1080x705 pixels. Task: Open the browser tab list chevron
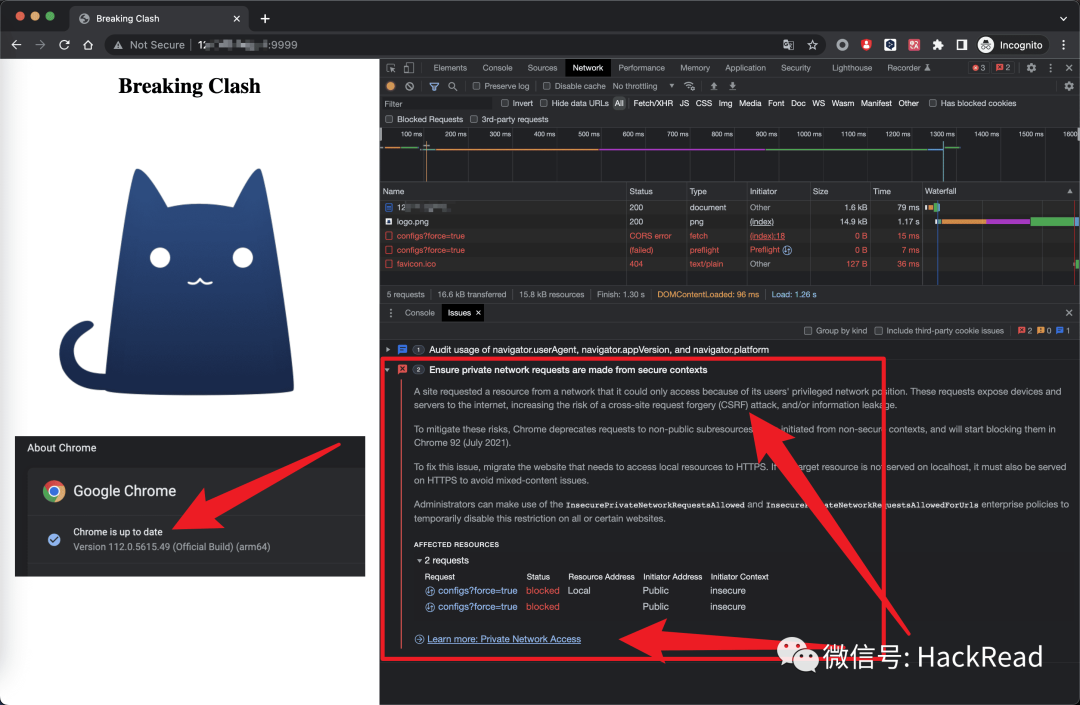[x=1063, y=19]
